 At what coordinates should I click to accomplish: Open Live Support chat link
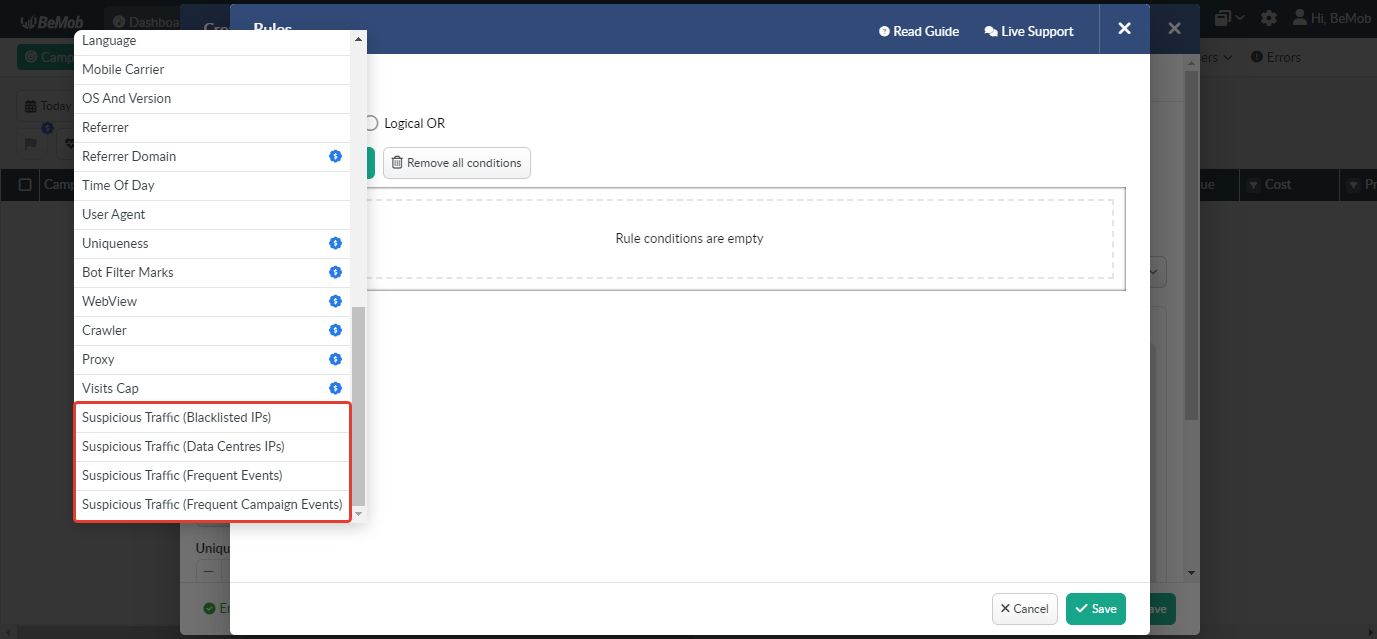click(x=1029, y=32)
